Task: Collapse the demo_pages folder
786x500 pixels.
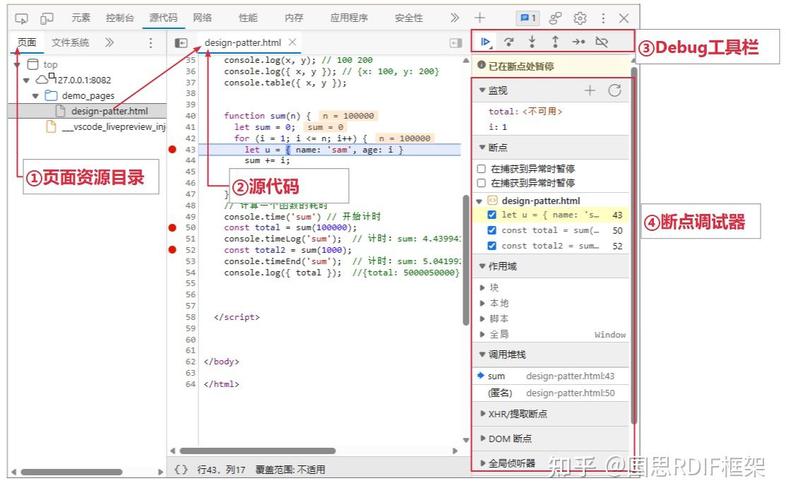Action: [x=35, y=96]
